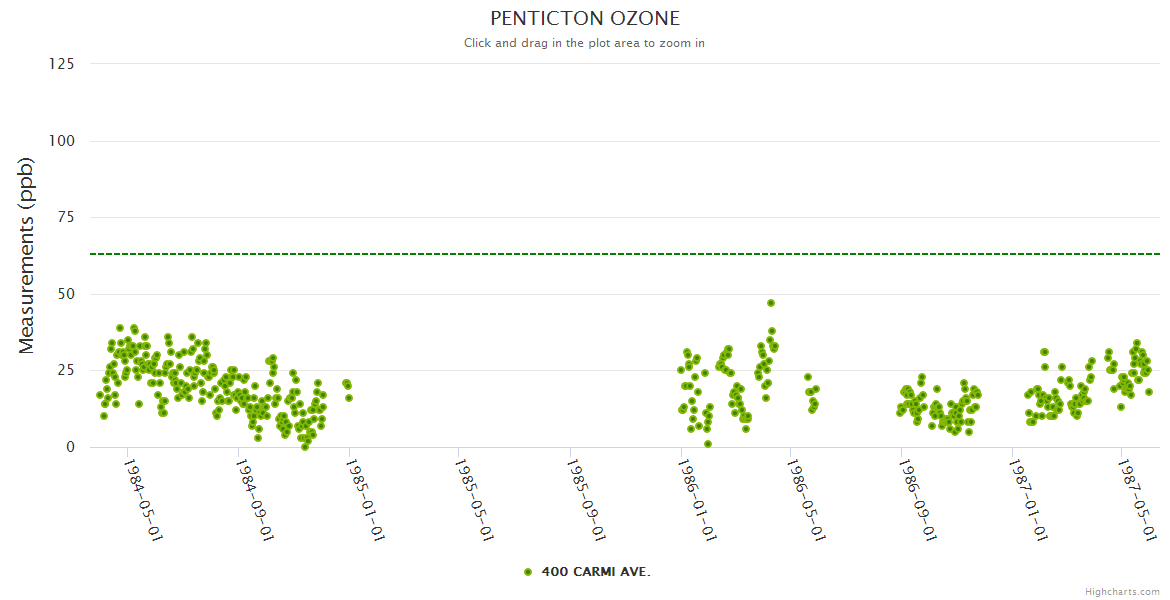The width and height of the screenshot is (1170, 600).
Task: Click the 1985-01-01 x-axis date label
Action: (x=365, y=499)
